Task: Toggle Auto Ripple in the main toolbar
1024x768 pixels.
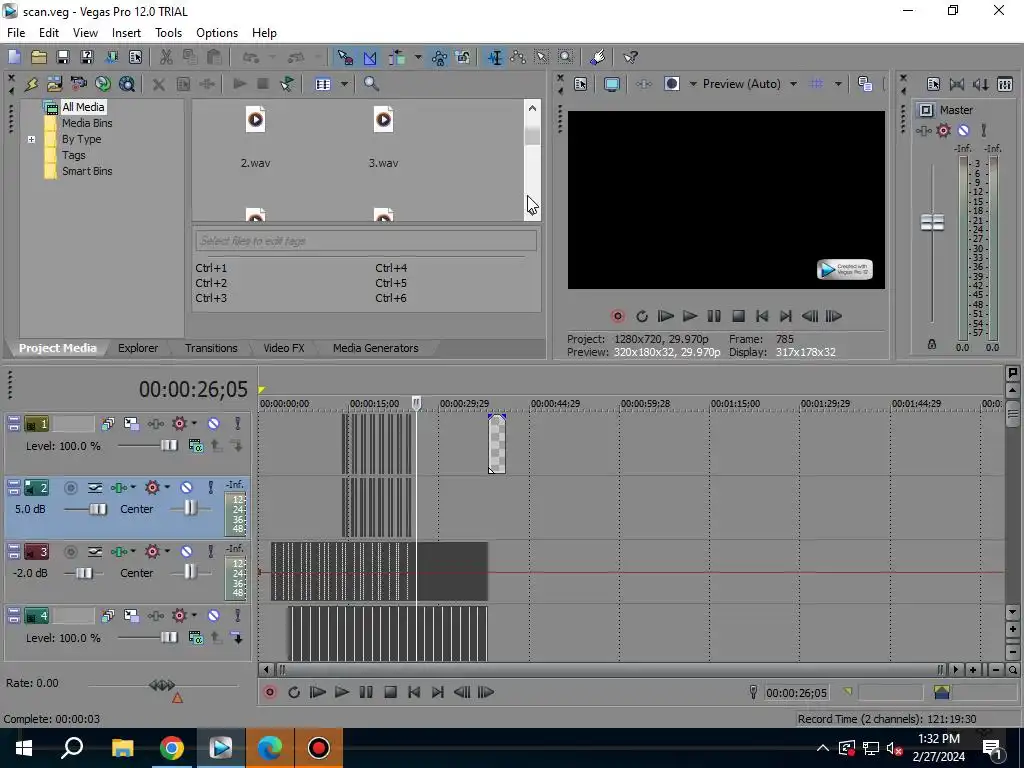Action: 397,57
